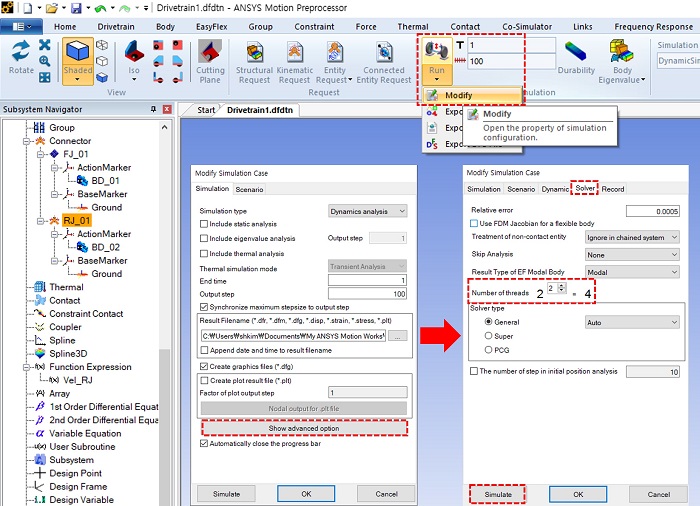The height and width of the screenshot is (506, 700).
Task: Select the Thermal node in navigator
Action: coord(66,287)
